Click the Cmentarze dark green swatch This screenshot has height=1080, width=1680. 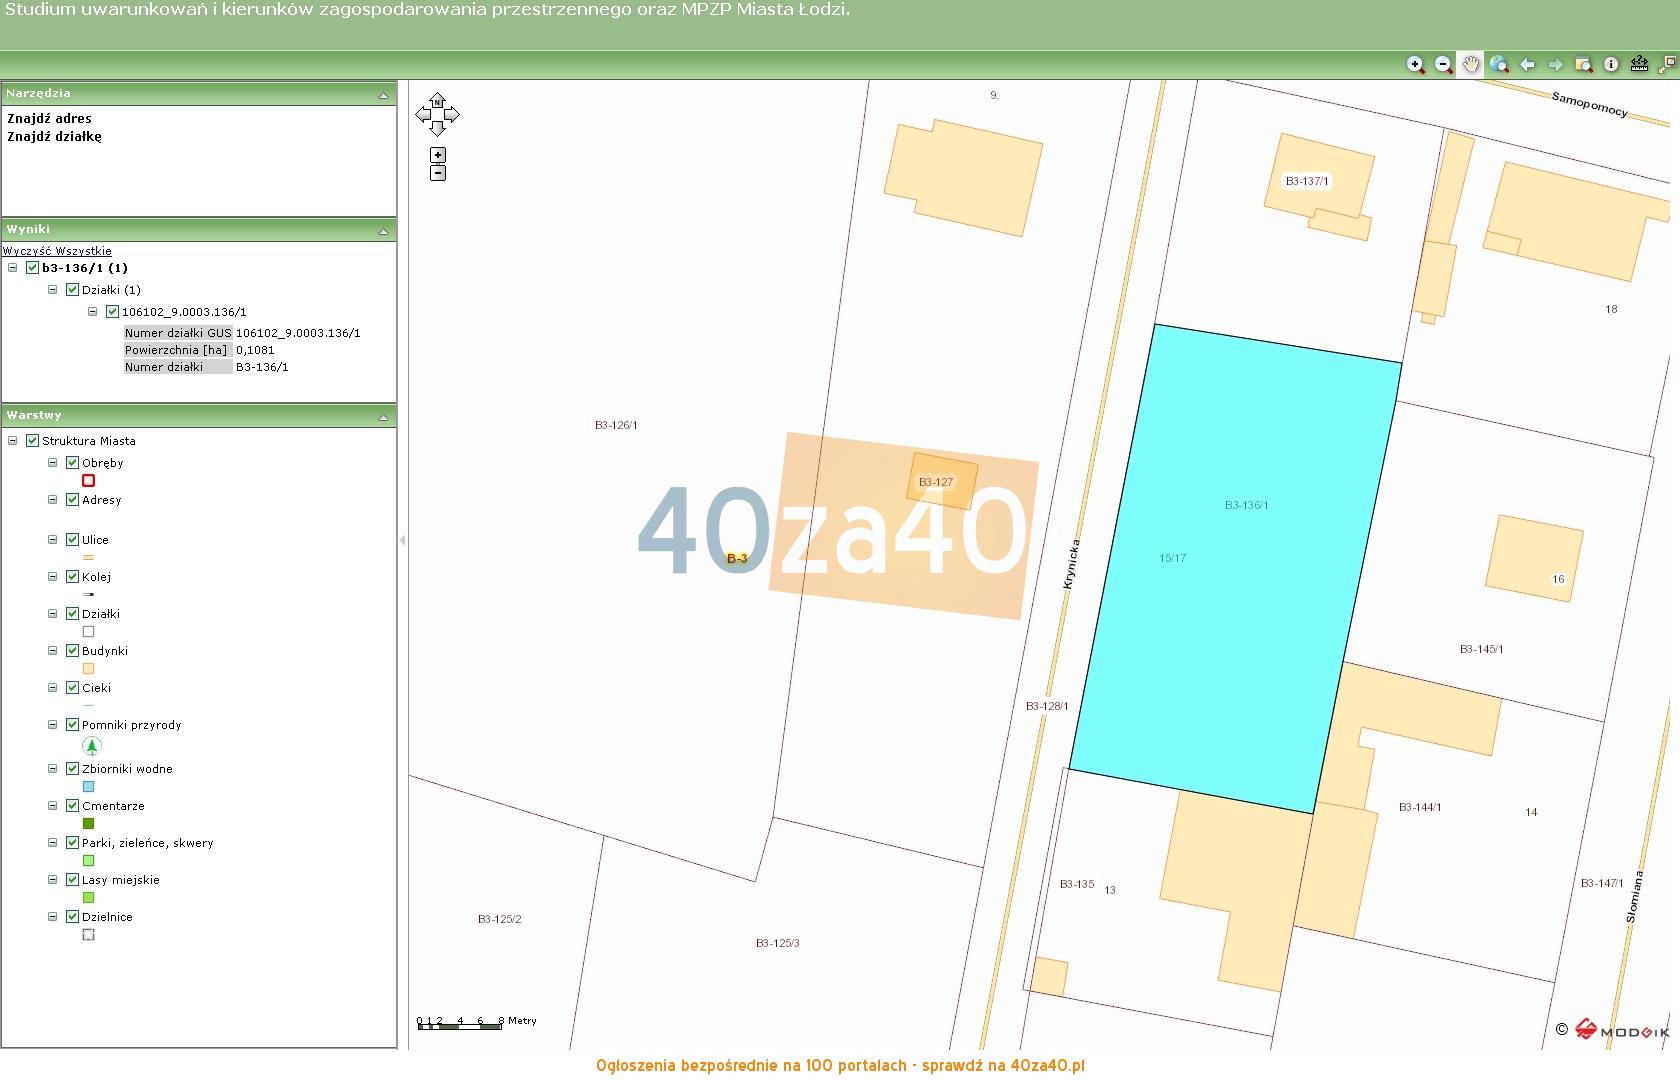[x=88, y=824]
